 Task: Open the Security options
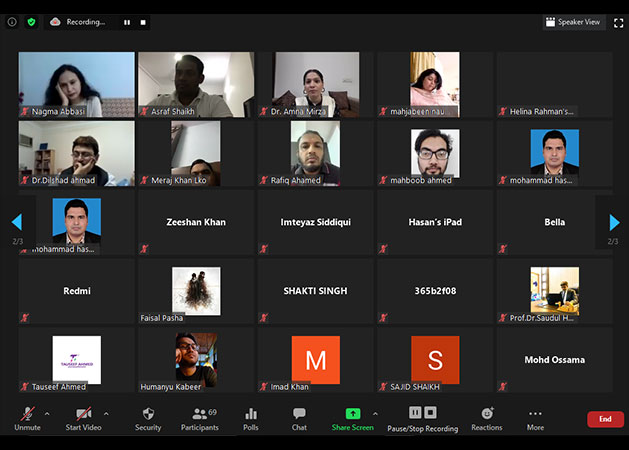pyautogui.click(x=148, y=418)
